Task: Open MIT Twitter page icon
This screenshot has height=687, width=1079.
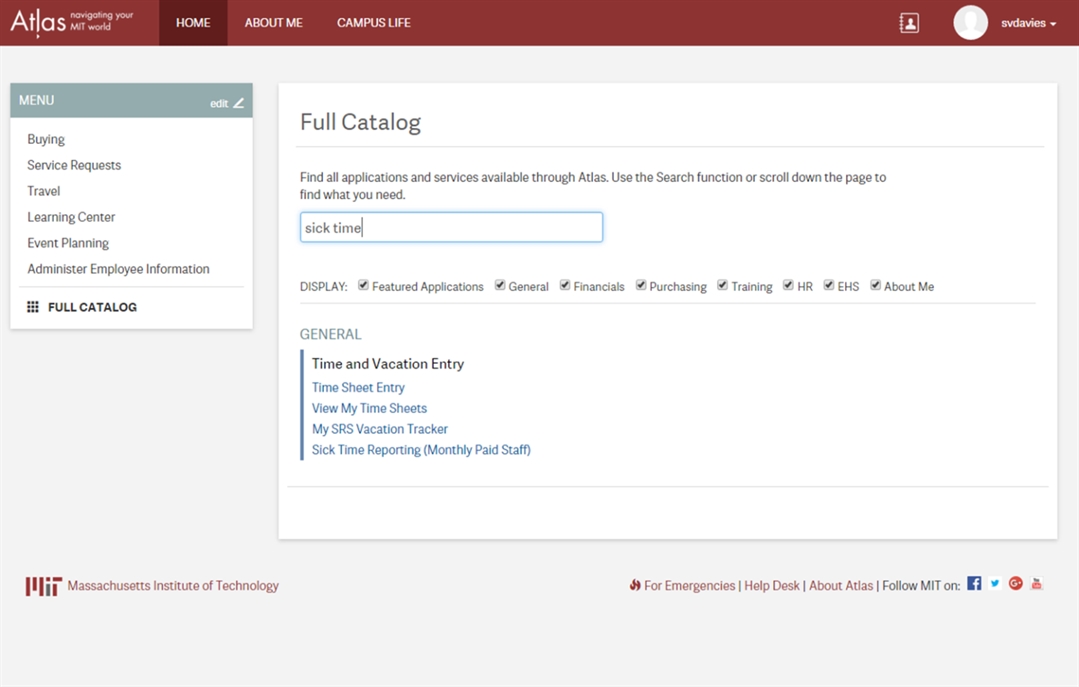Action: click(995, 584)
